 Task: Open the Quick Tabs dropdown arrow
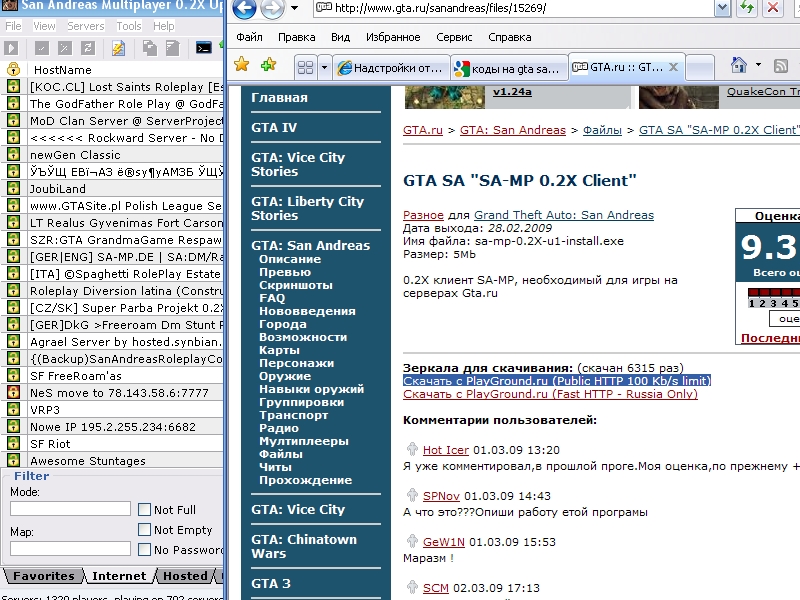[324, 67]
